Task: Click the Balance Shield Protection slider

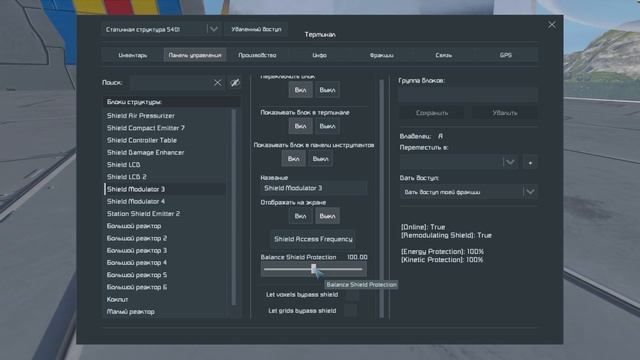Action: [x=313, y=269]
